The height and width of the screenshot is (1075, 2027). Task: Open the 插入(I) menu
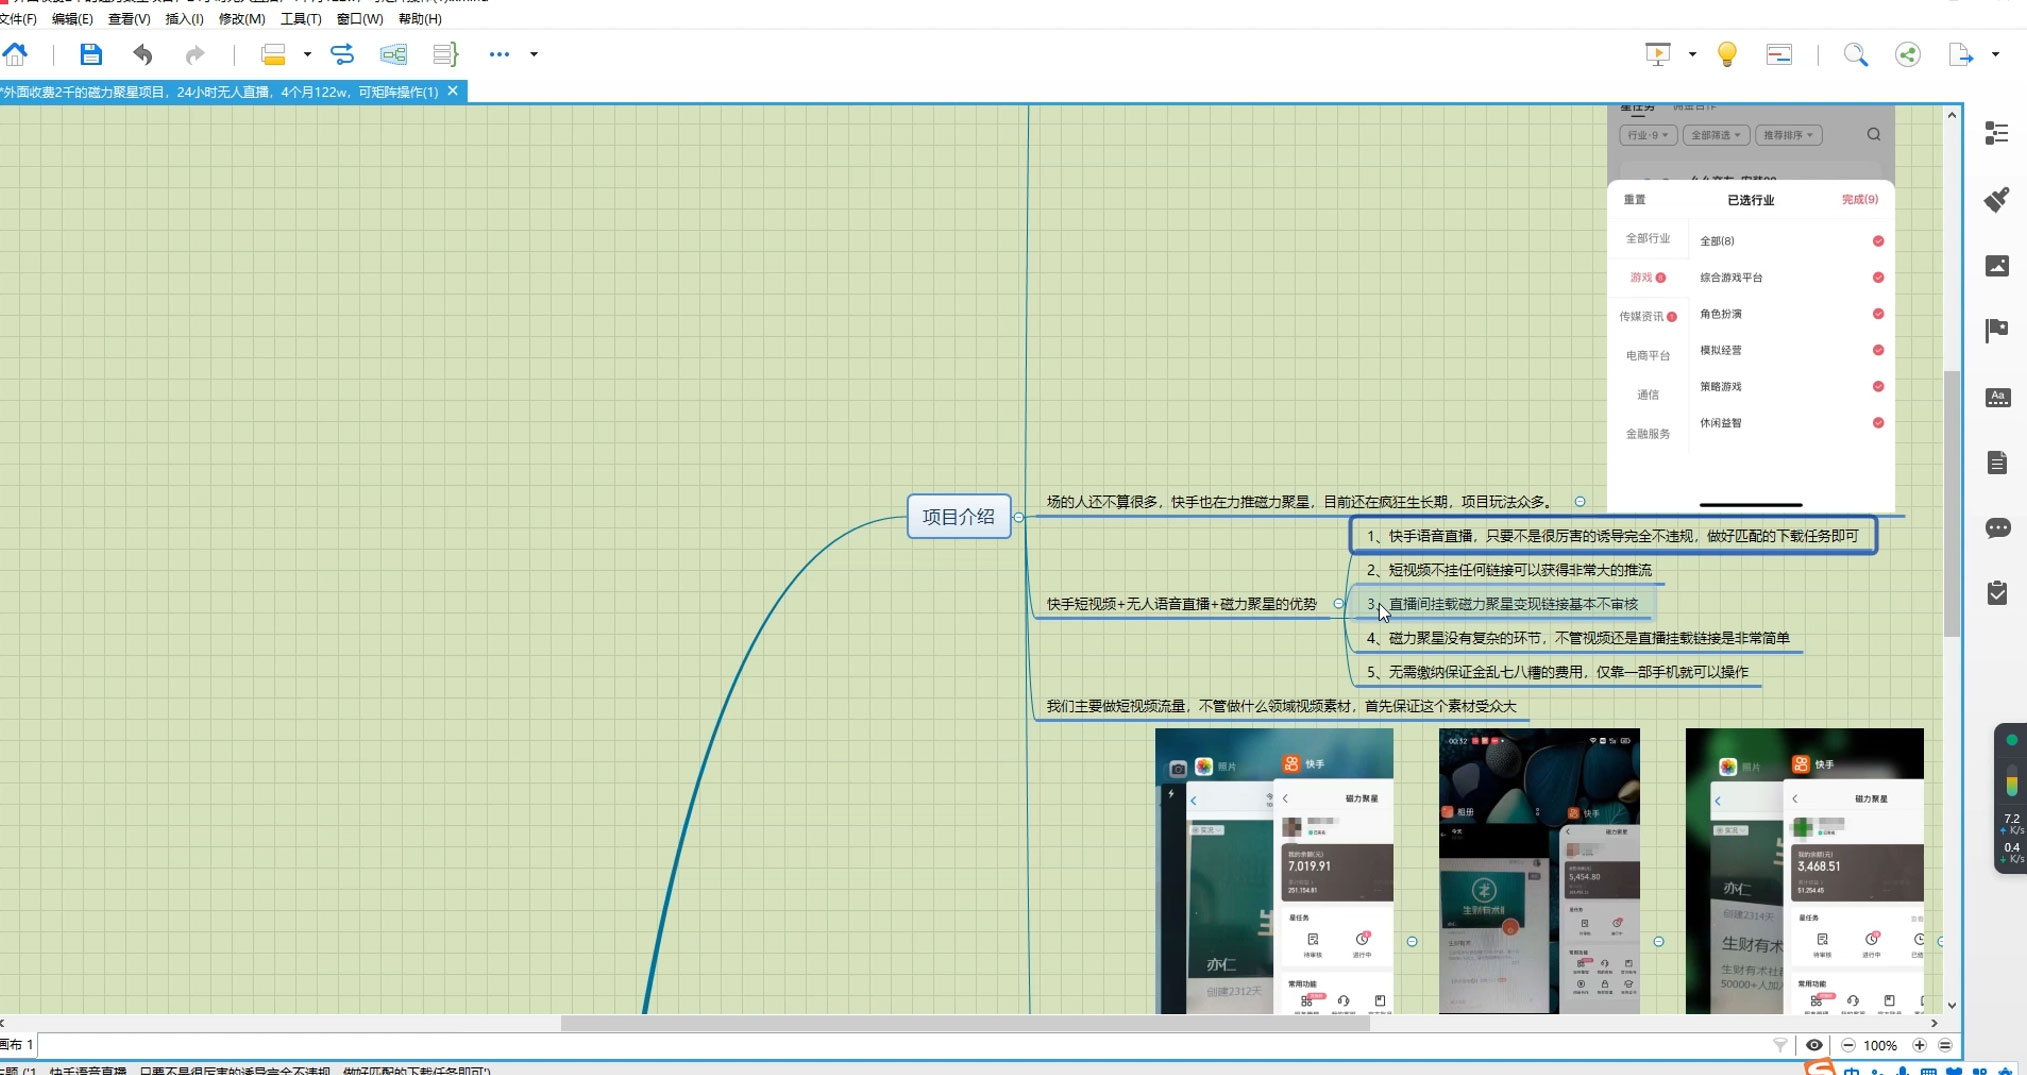click(x=183, y=19)
